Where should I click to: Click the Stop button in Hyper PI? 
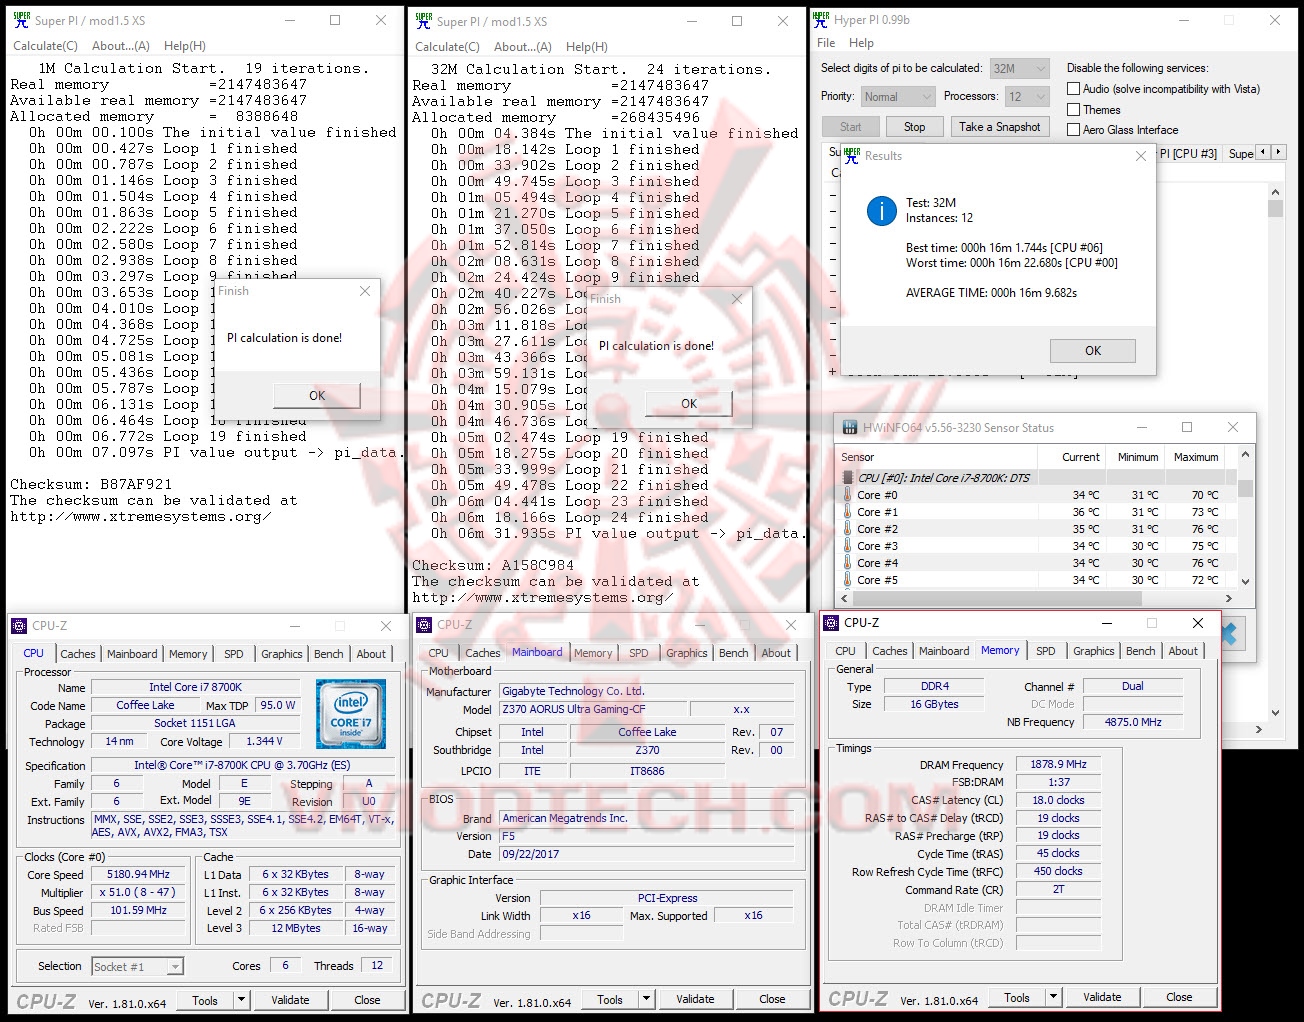click(x=914, y=127)
